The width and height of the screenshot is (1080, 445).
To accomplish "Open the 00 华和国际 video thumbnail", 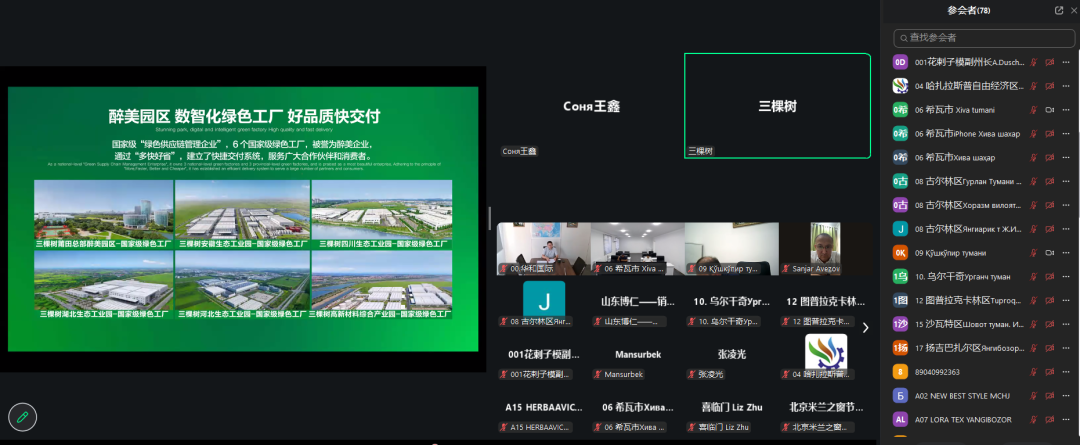I will pos(543,249).
